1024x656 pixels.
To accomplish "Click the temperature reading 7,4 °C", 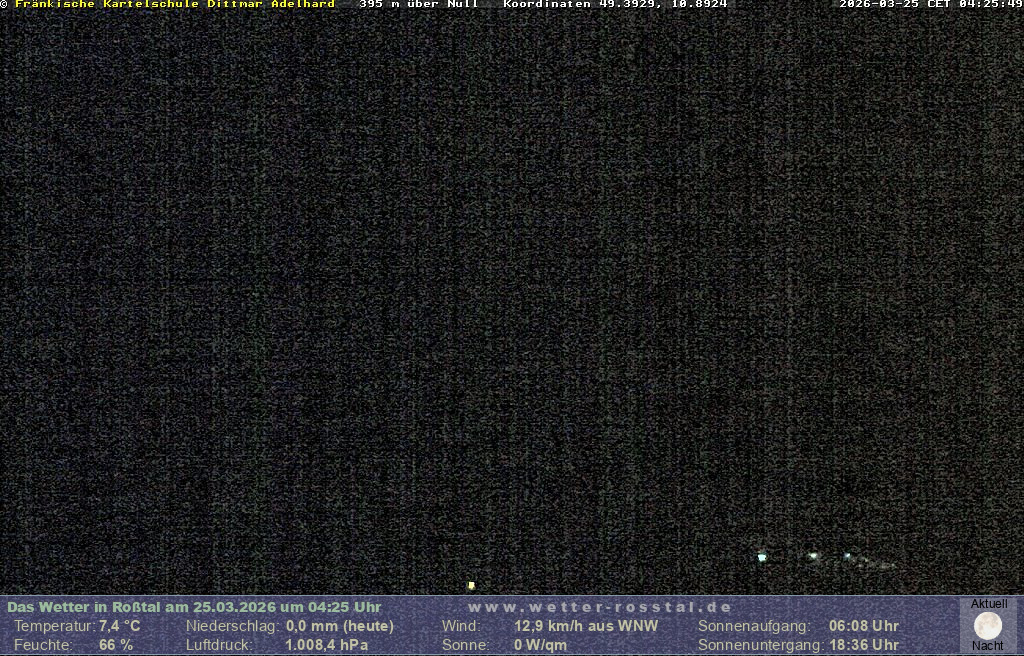I will [x=119, y=626].
